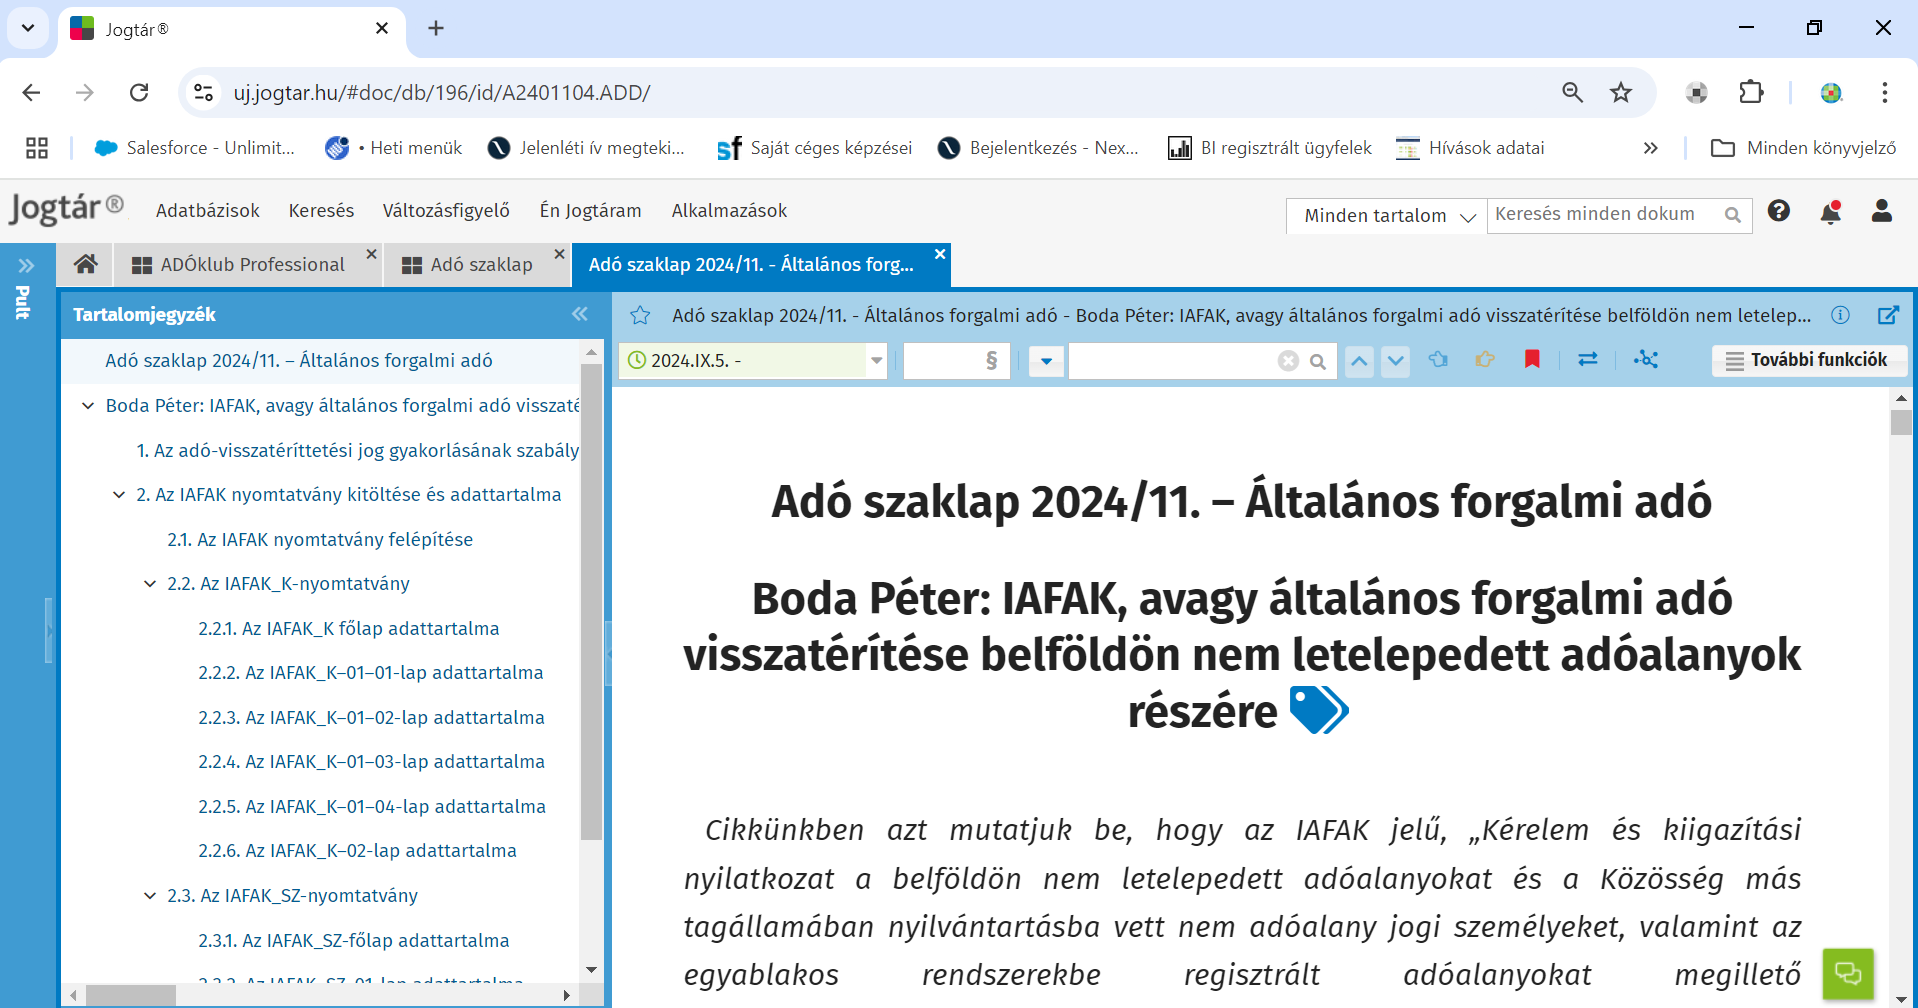Image resolution: width=1918 pixels, height=1008 pixels.
Task: Click the home icon tab
Action: click(x=85, y=264)
